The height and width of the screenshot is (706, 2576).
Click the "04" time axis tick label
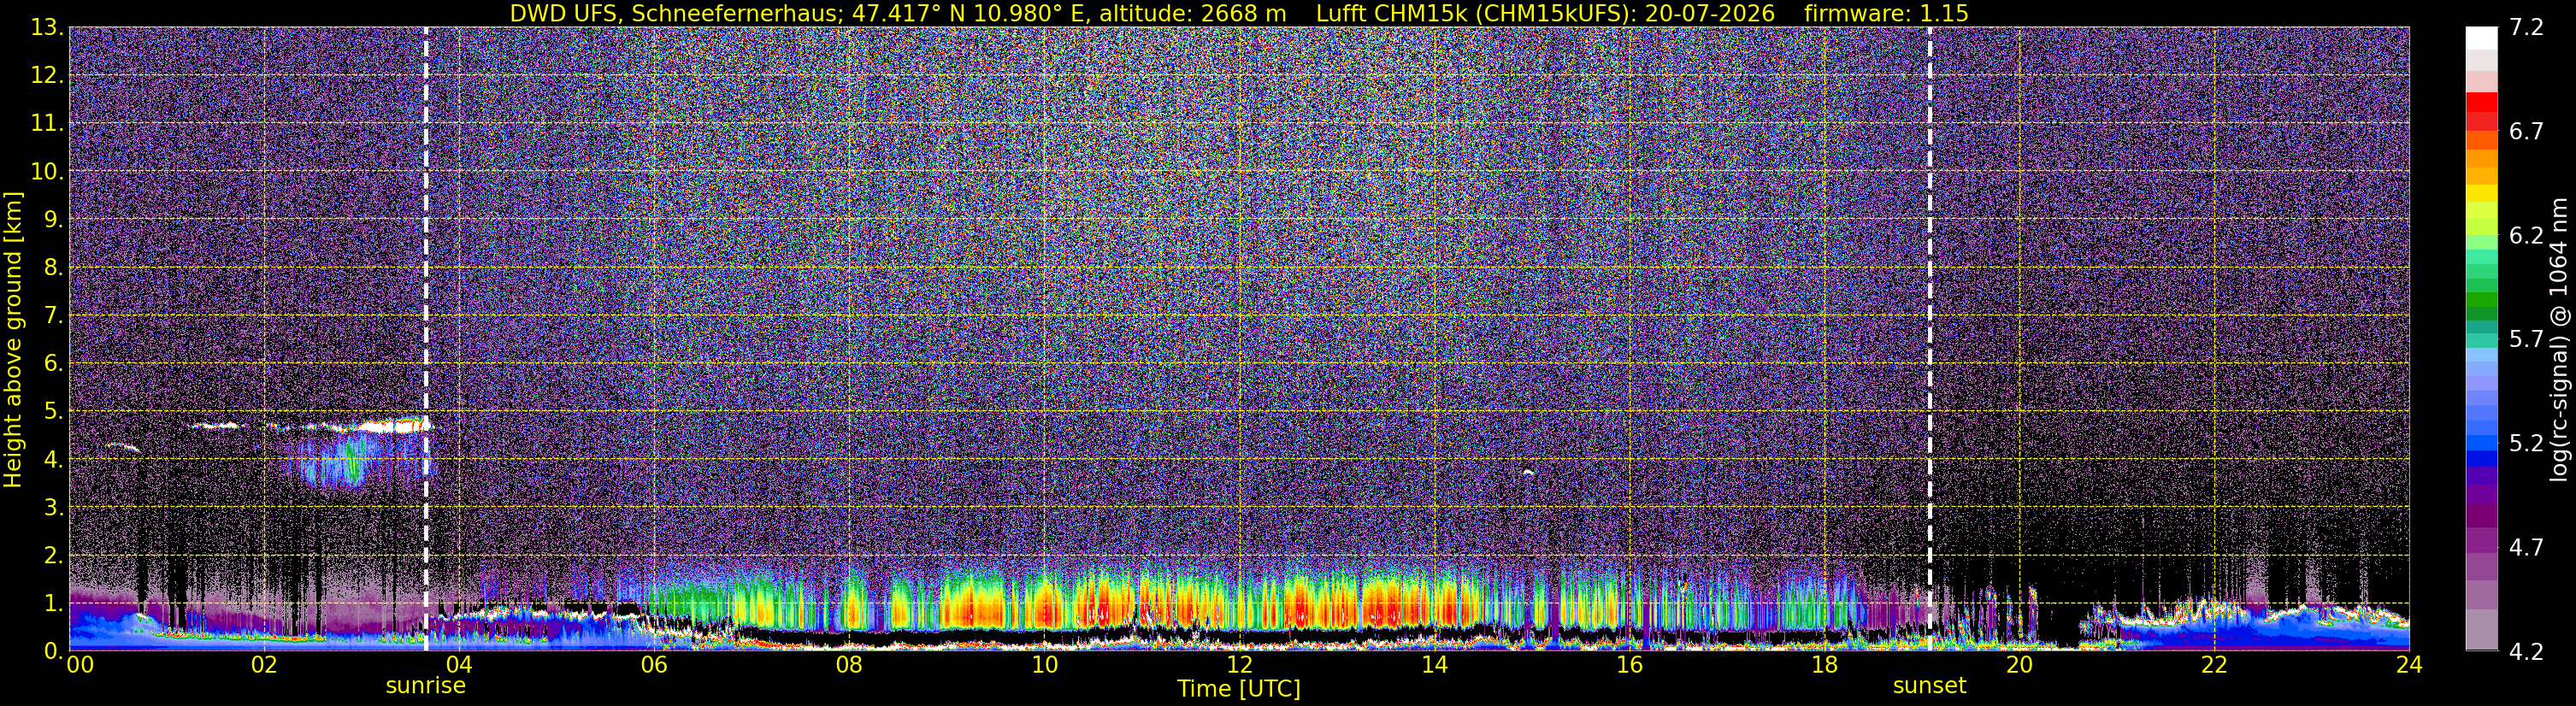tap(459, 665)
